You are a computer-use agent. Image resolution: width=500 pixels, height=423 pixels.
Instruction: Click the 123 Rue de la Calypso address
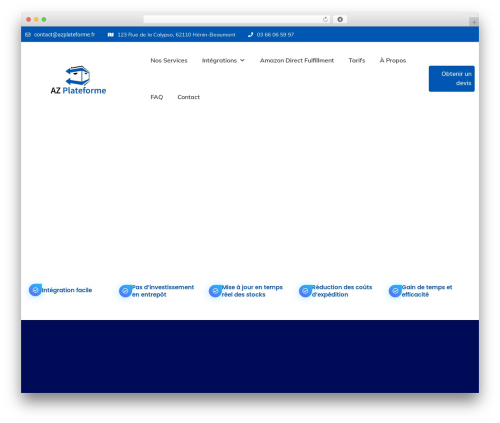point(176,35)
